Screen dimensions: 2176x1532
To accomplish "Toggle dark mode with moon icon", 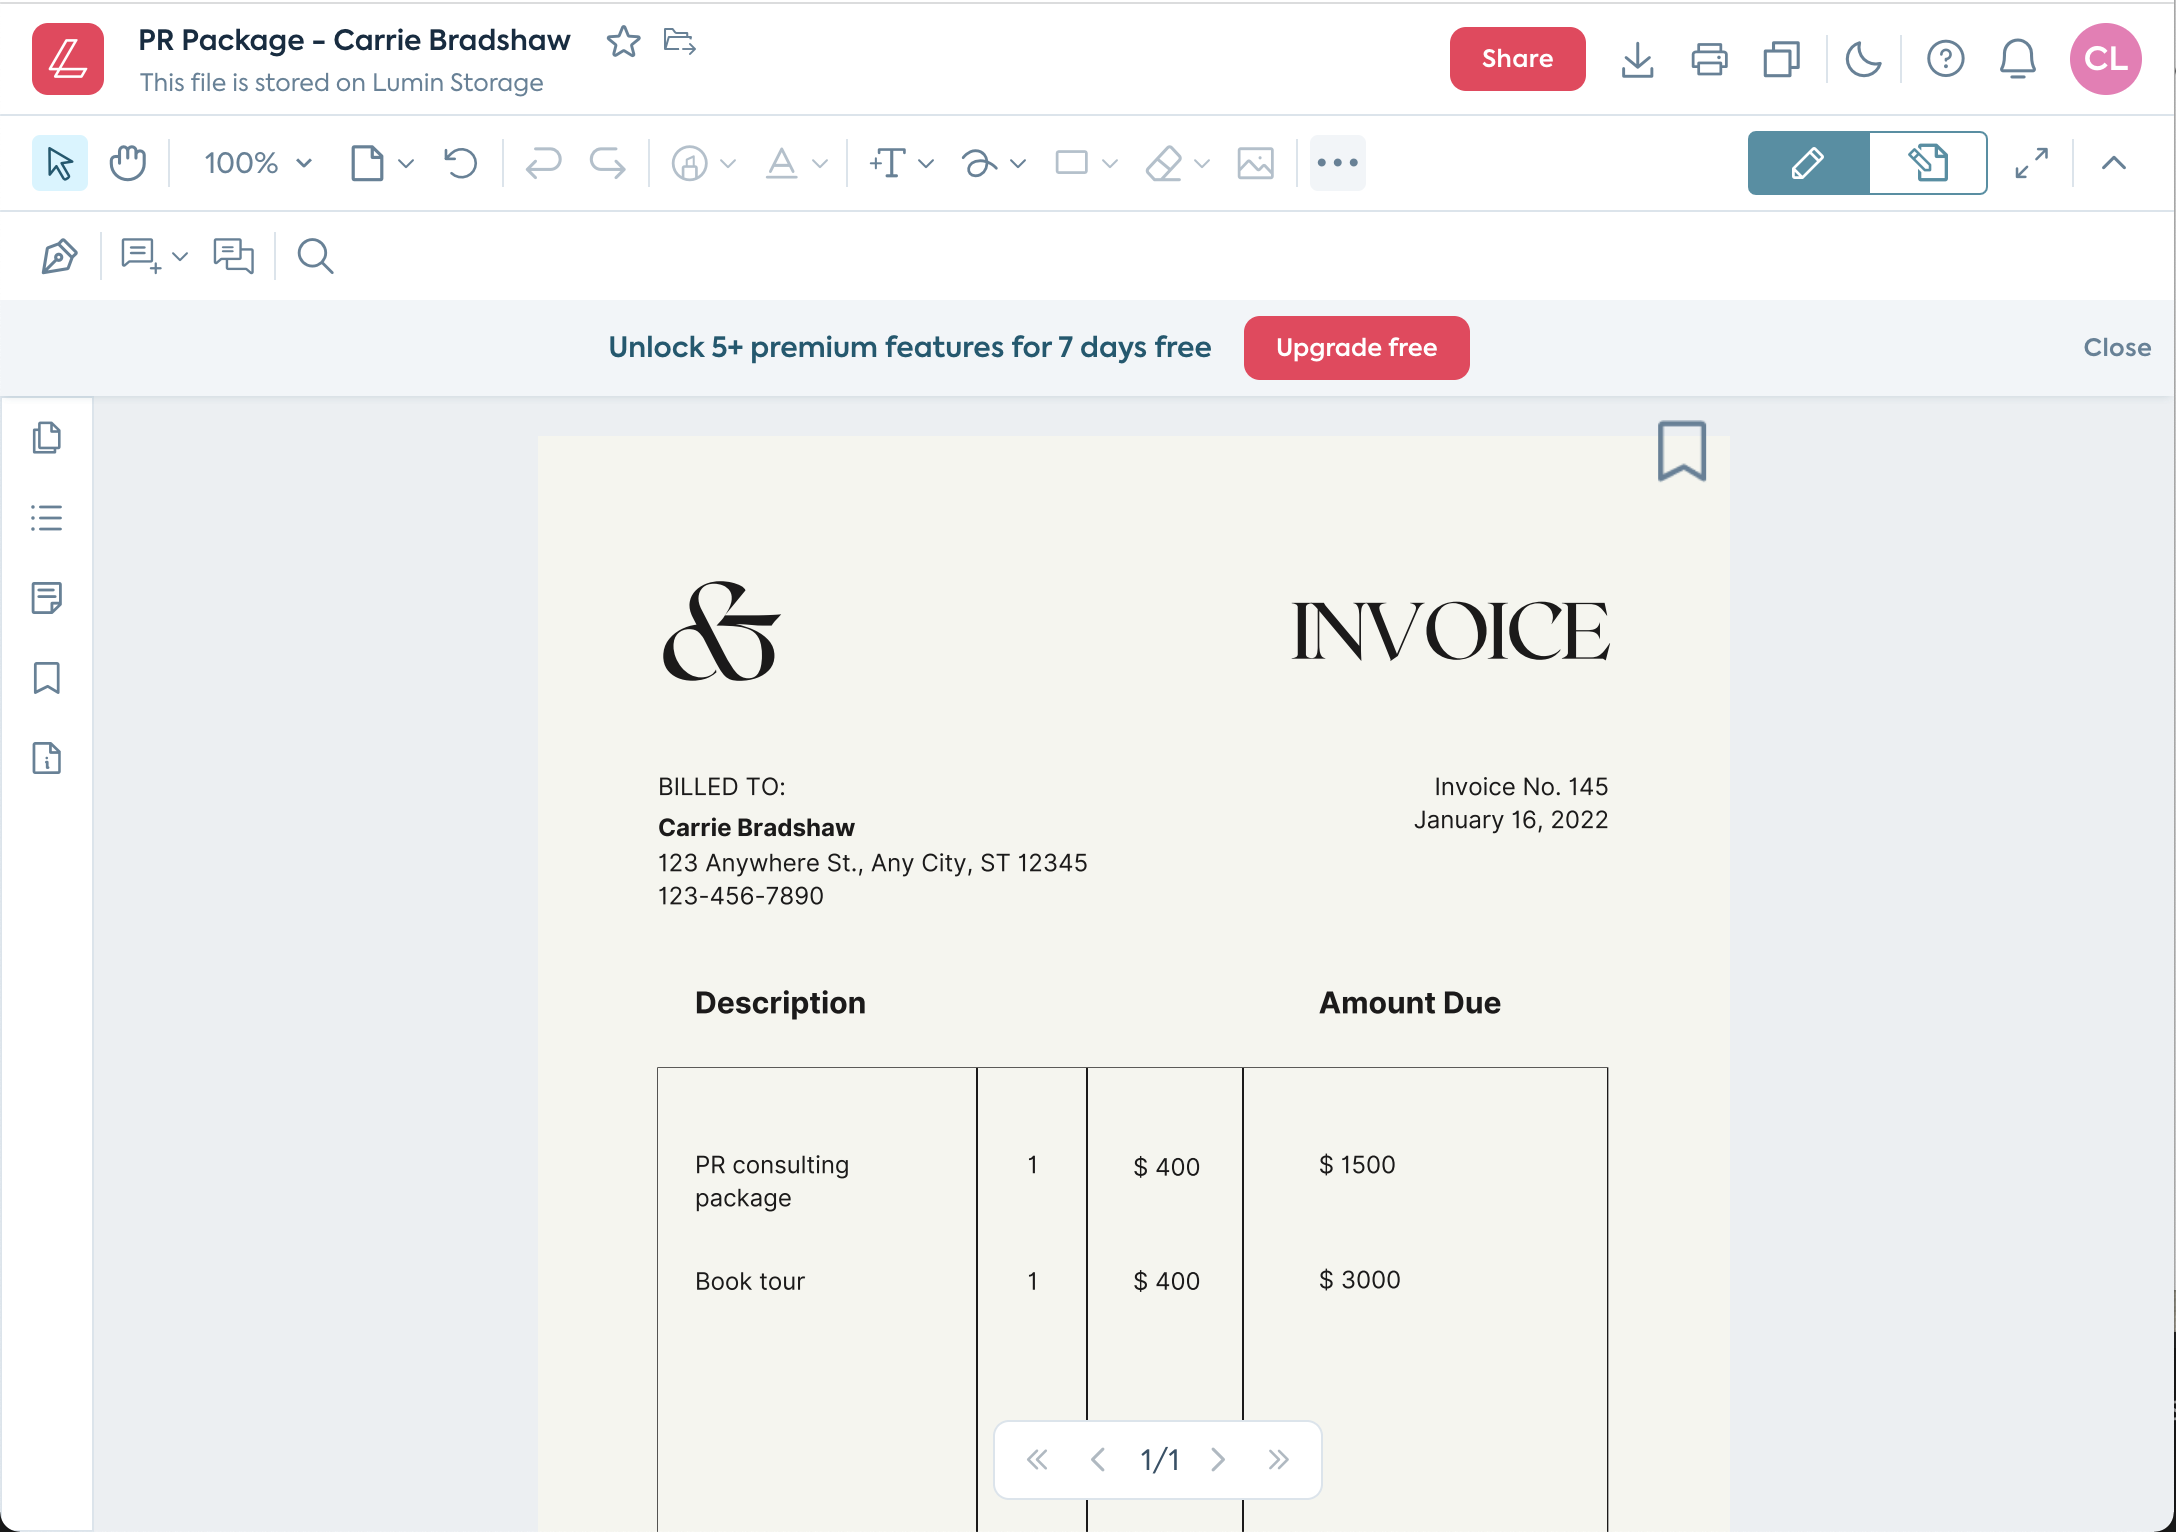I will [x=1863, y=59].
